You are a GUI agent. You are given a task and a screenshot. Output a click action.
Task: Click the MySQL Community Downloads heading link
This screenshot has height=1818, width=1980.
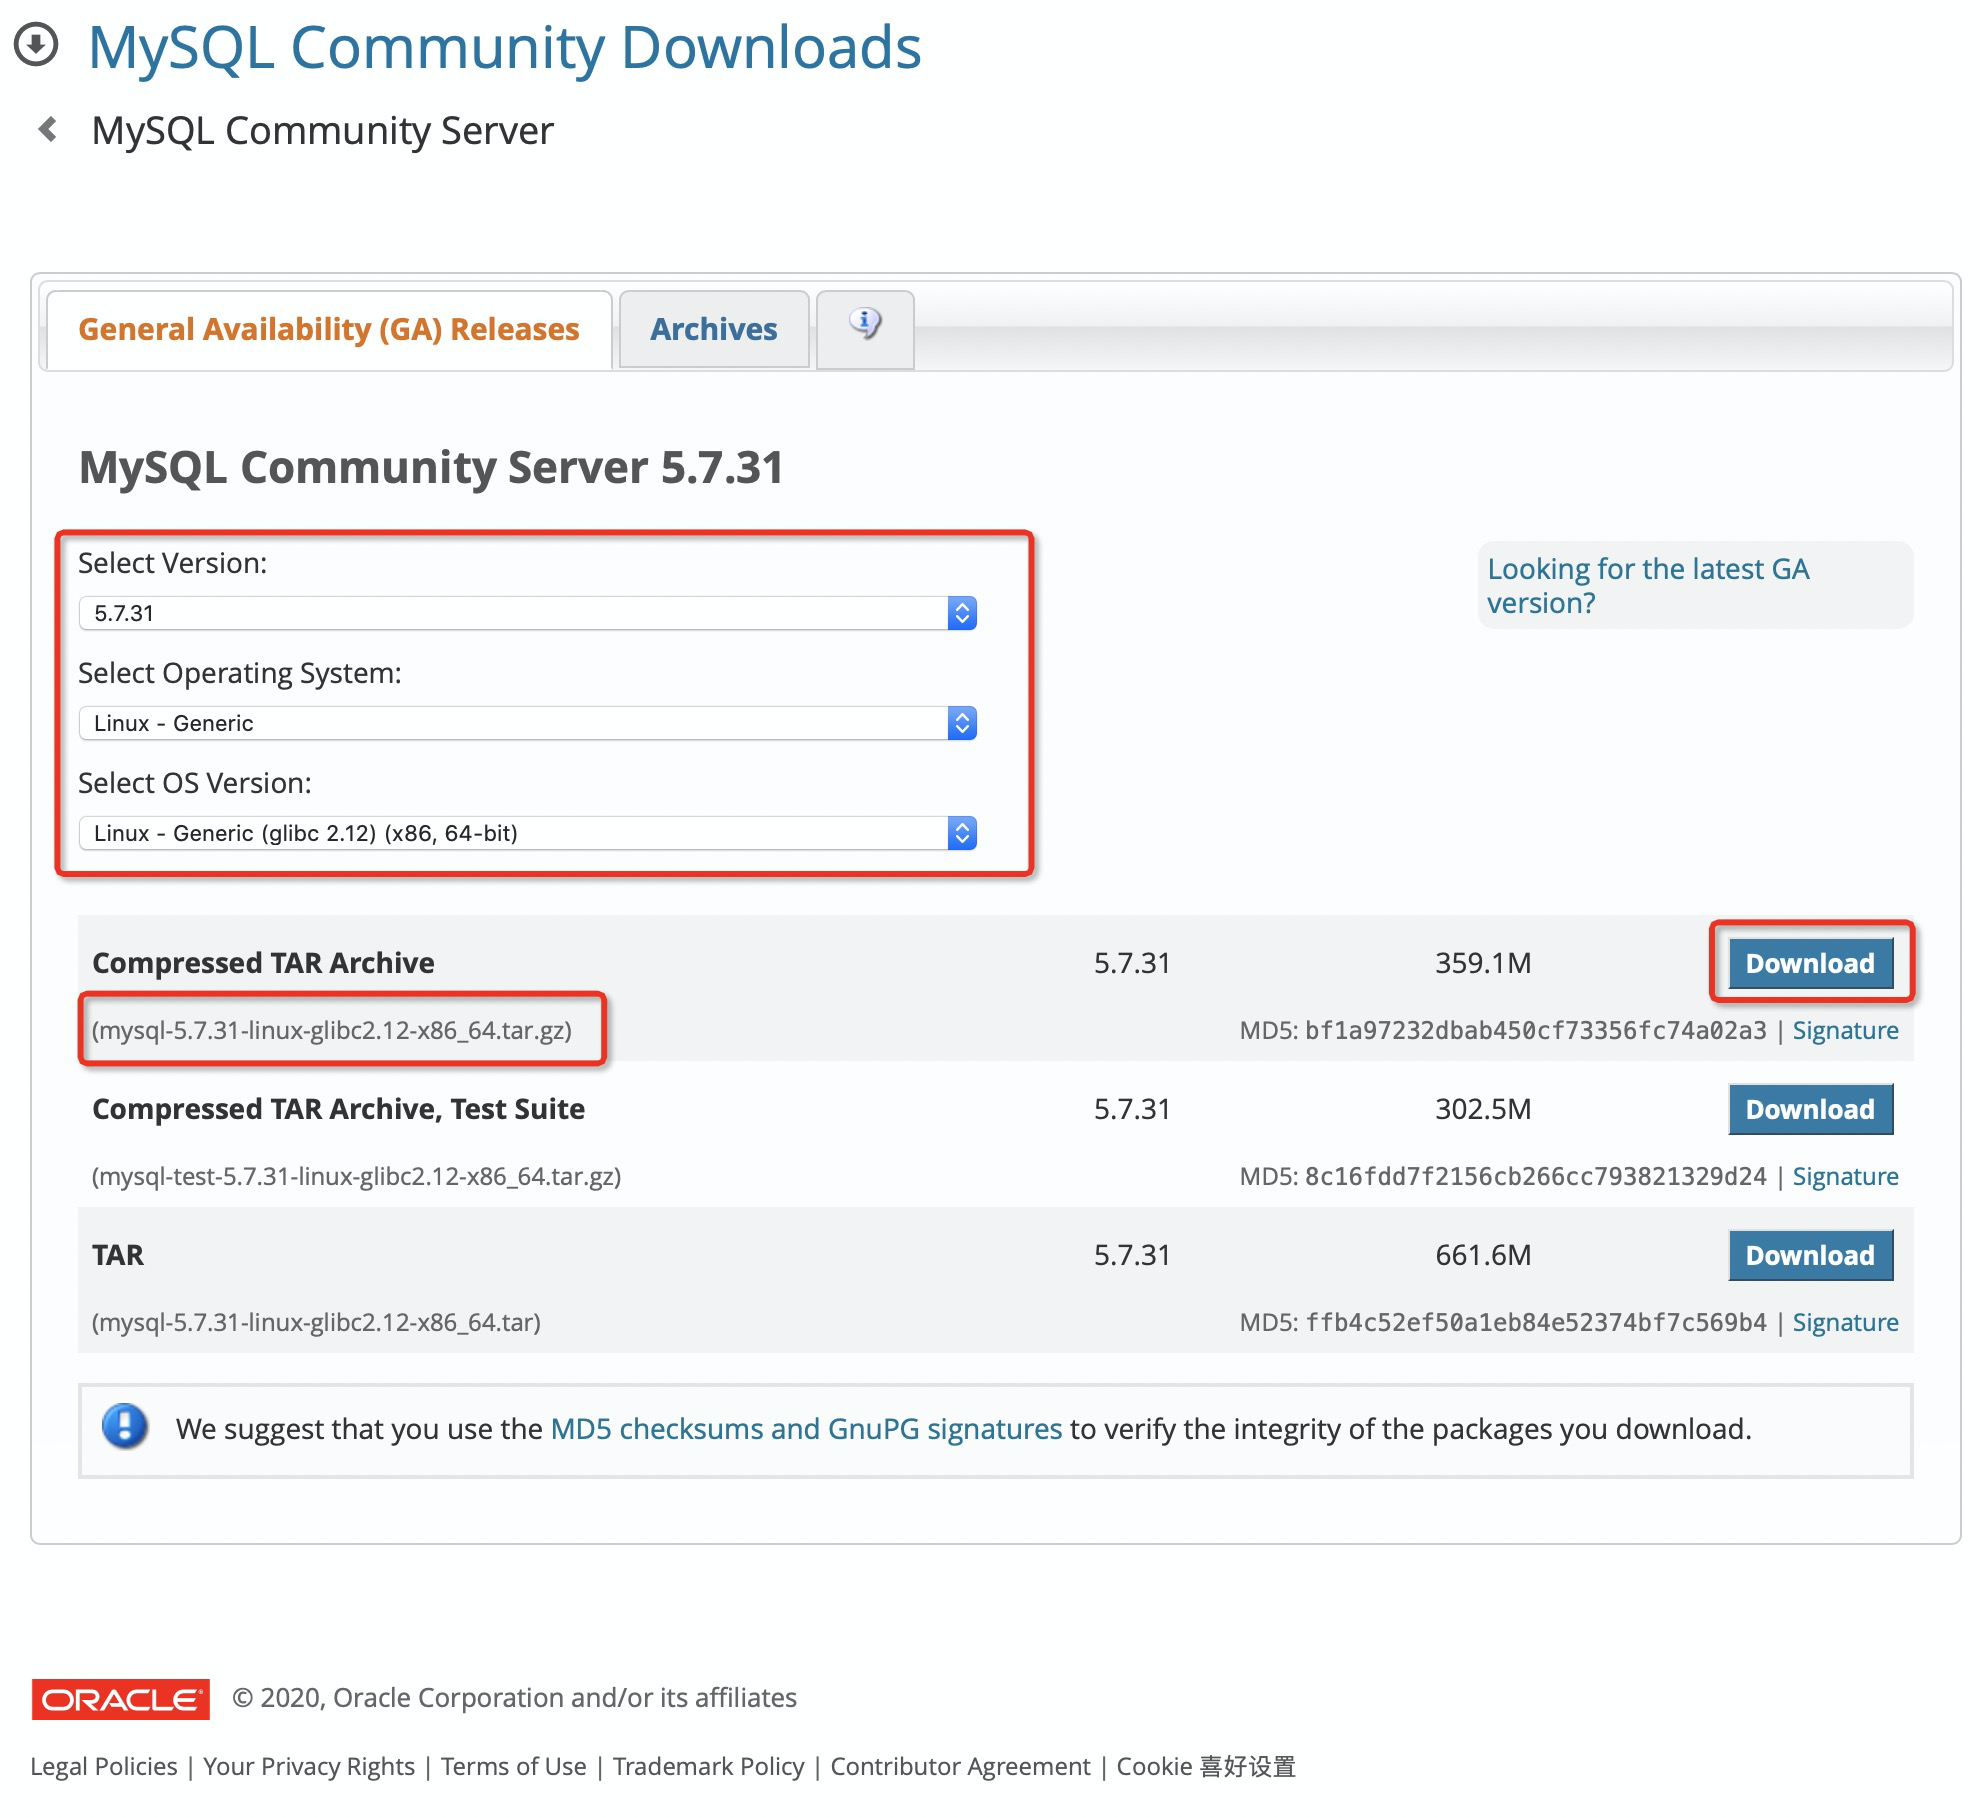click(x=504, y=47)
